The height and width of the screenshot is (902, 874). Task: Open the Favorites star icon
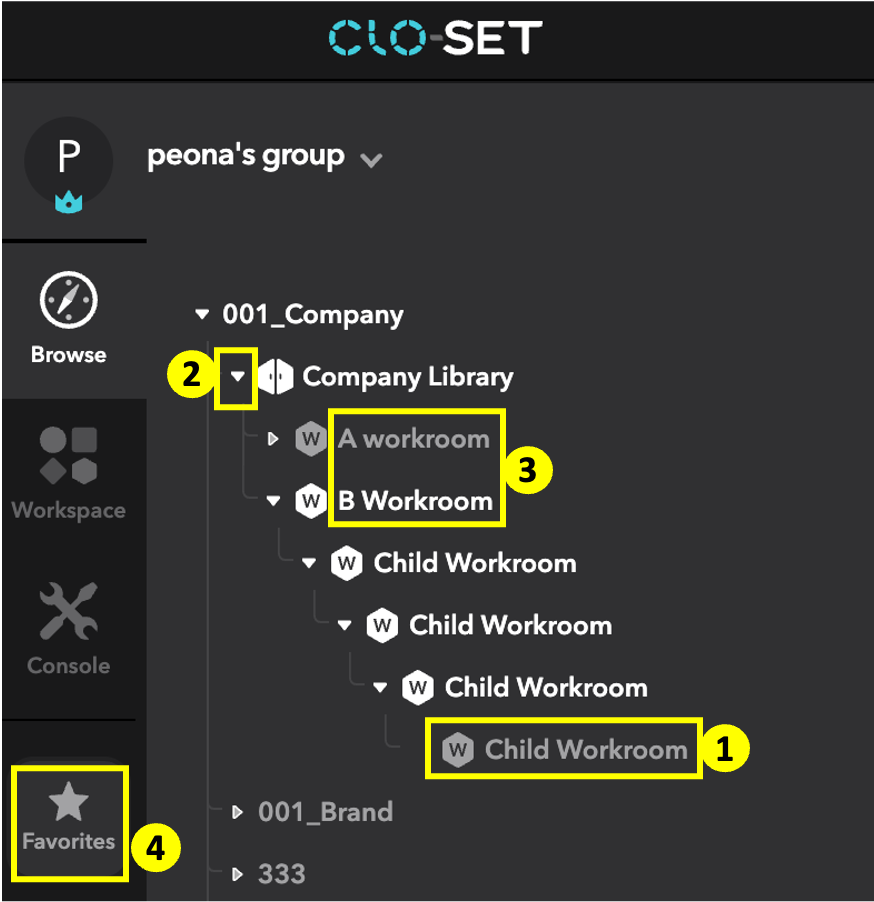coord(68,799)
